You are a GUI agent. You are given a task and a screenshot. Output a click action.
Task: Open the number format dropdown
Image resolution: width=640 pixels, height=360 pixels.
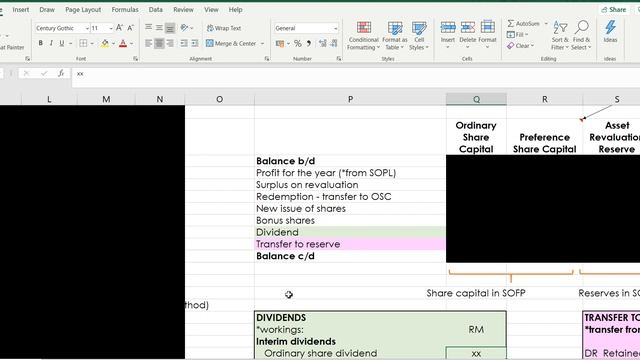[x=336, y=28]
